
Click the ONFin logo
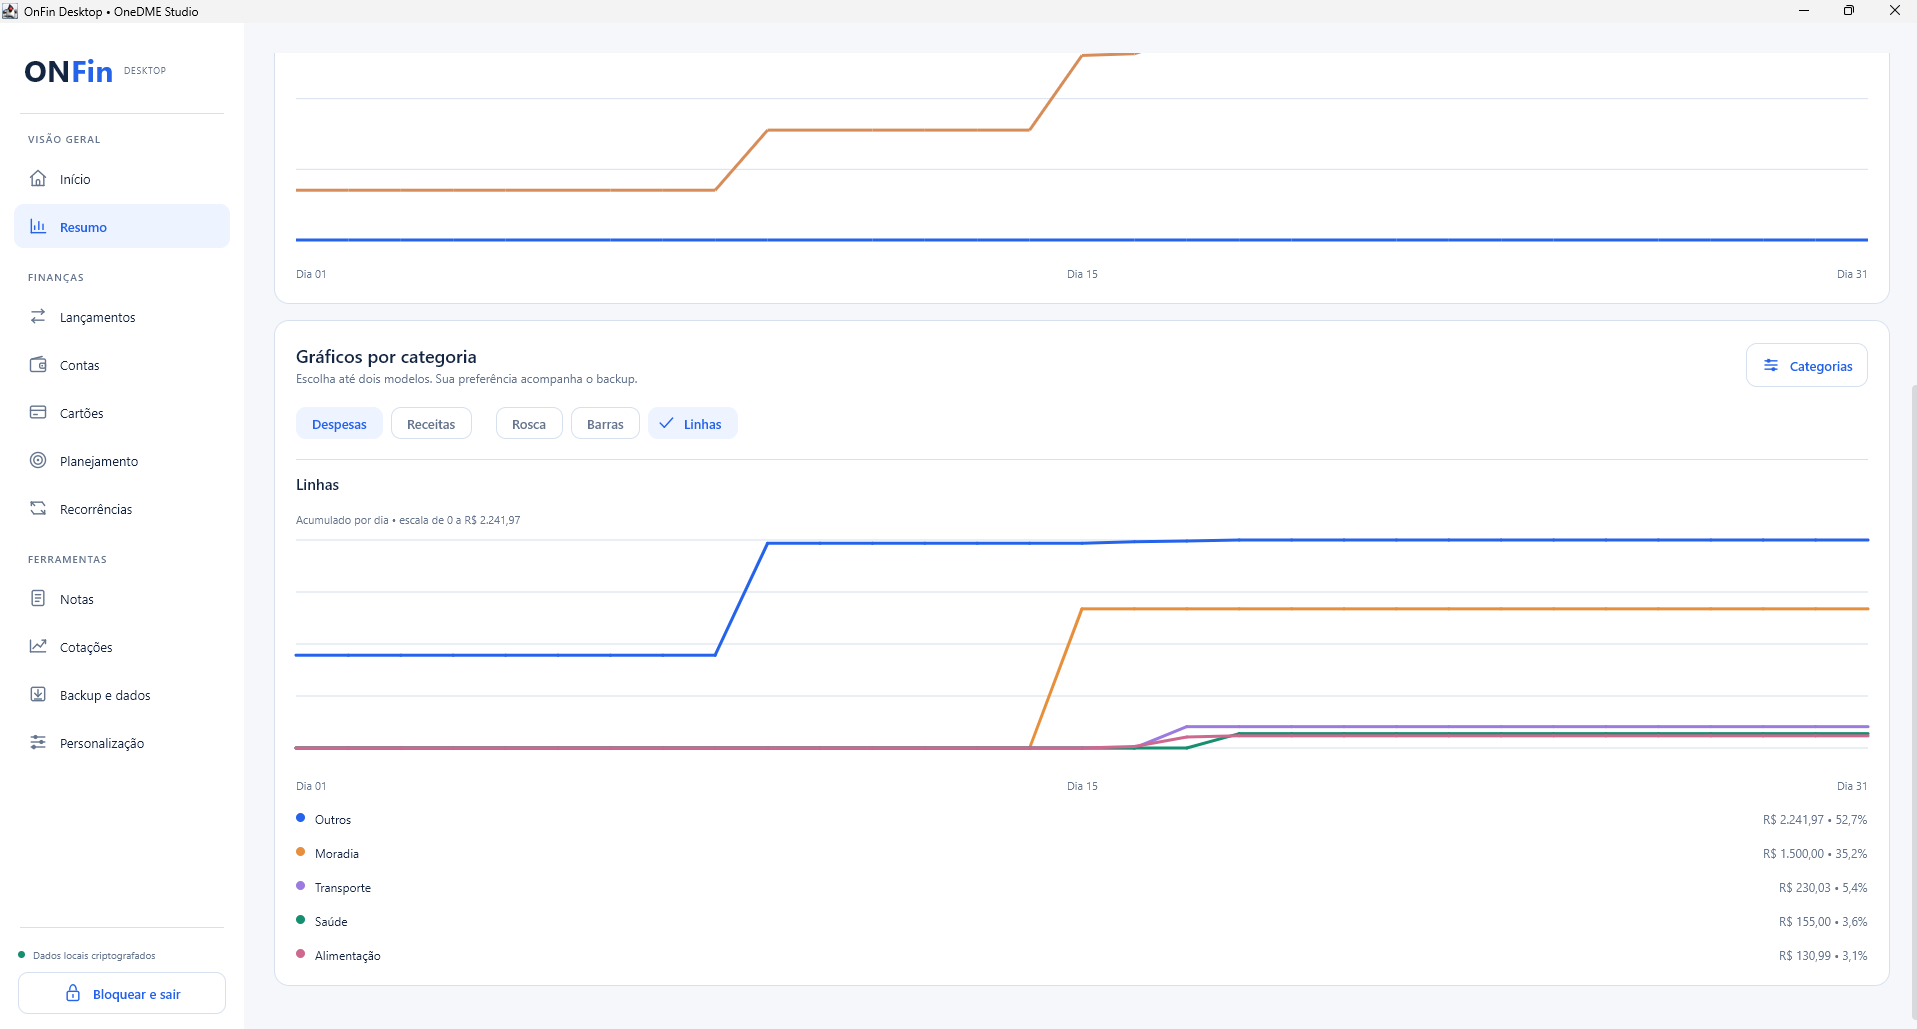point(68,72)
